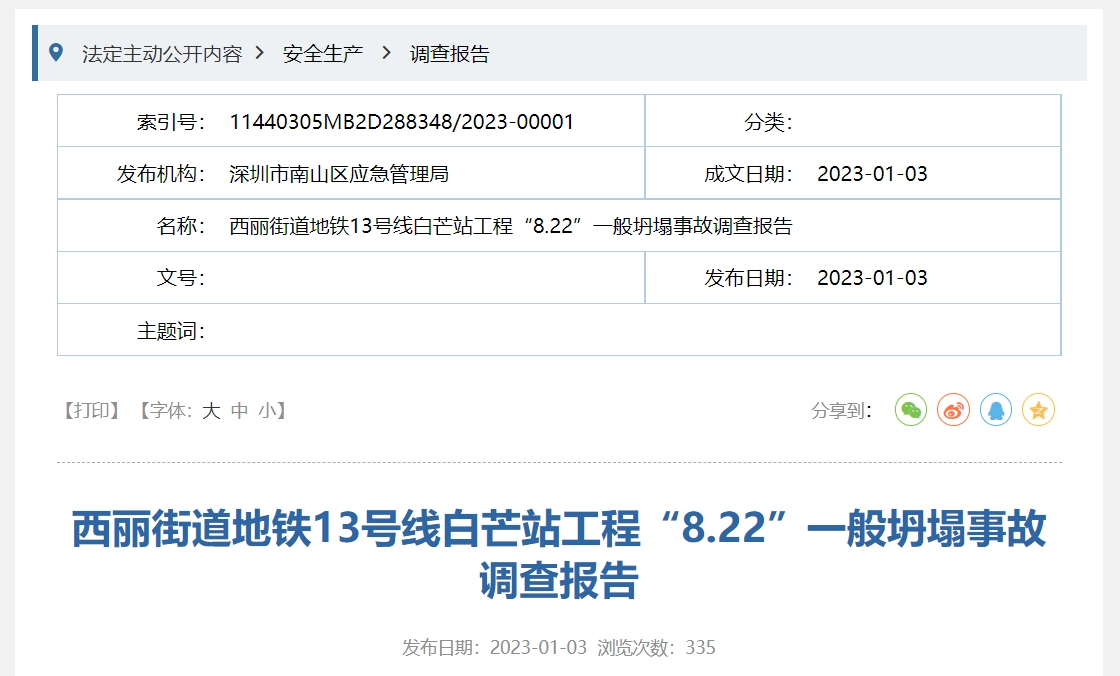
Task: Click the 打印 print link
Action: tap(92, 410)
